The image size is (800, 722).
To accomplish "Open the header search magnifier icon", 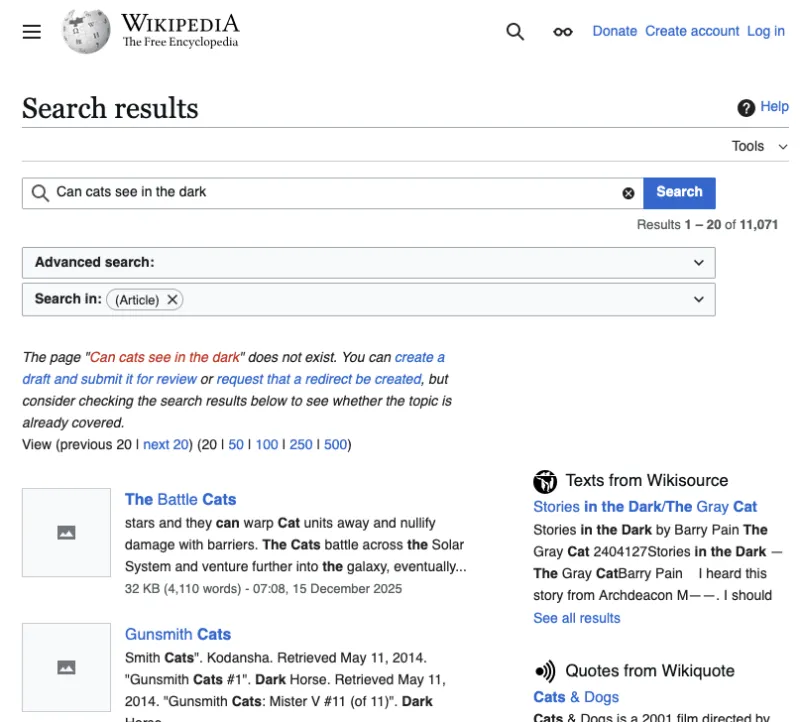I will pos(515,32).
